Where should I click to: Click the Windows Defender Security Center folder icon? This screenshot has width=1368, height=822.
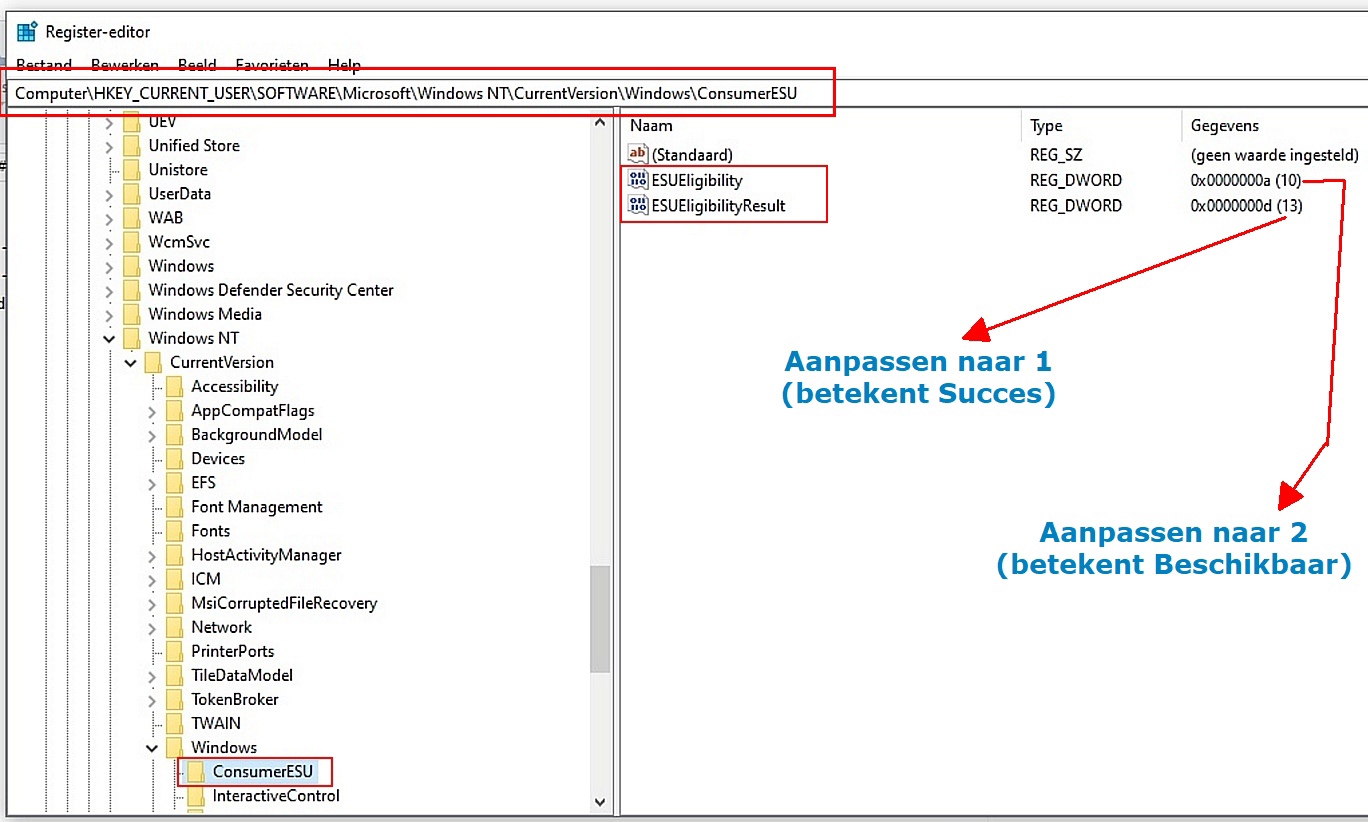pyautogui.click(x=132, y=290)
